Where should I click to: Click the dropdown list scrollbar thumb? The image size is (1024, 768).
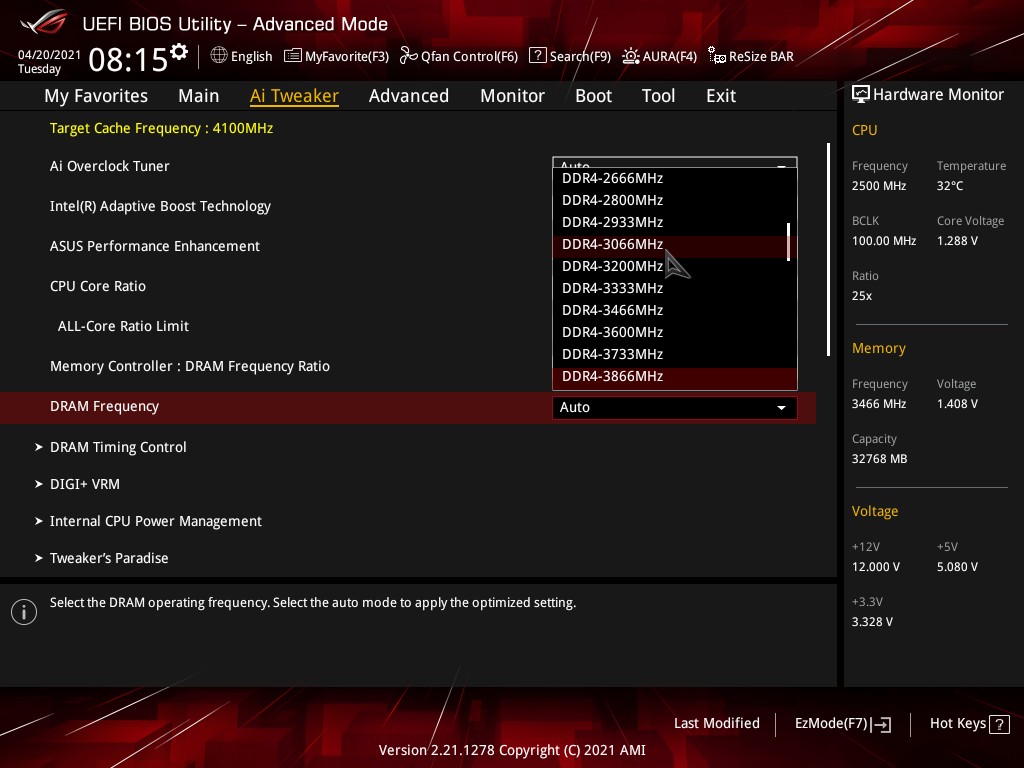click(789, 242)
